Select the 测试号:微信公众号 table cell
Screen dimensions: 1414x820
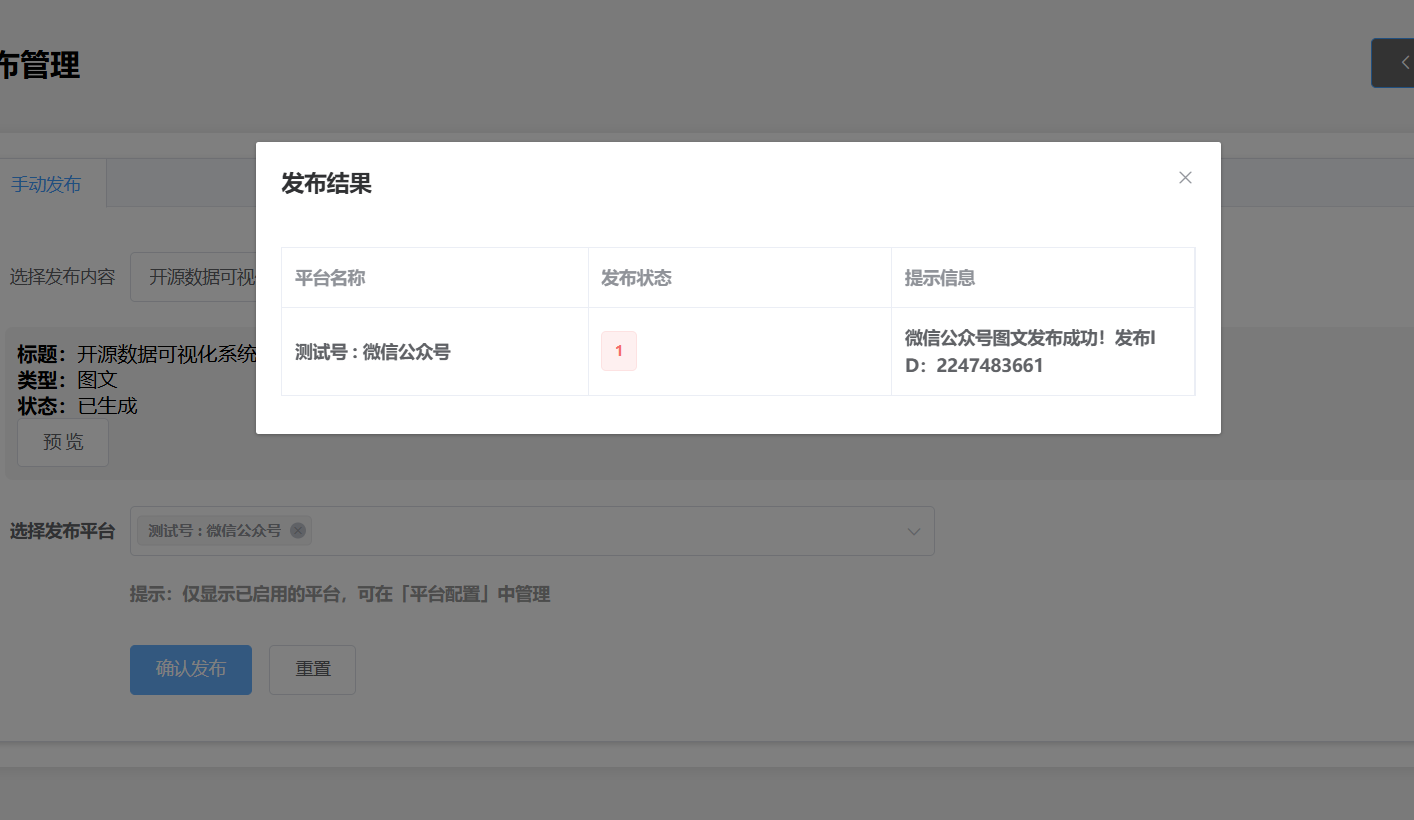coord(372,352)
